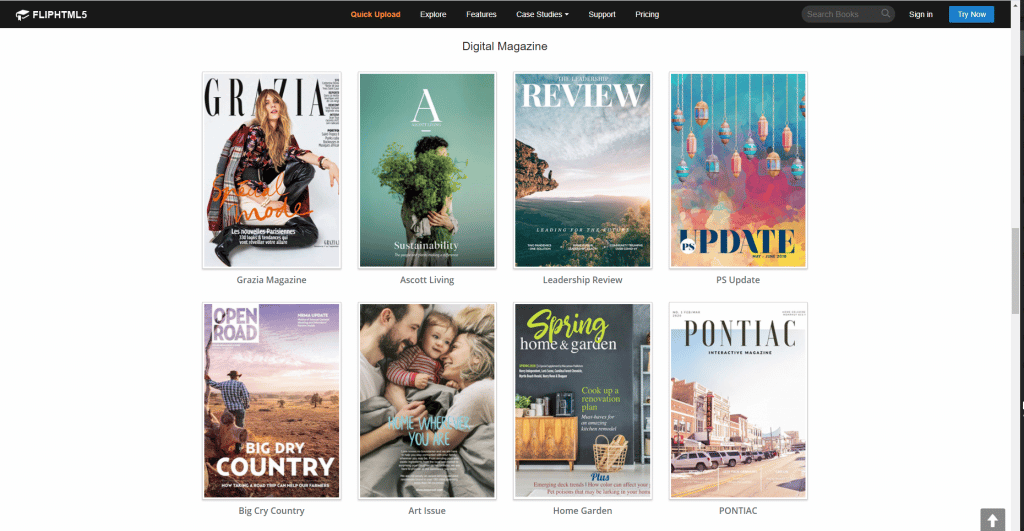Image resolution: width=1024 pixels, height=531 pixels.
Task: Click the Big Cry Country title link
Action: tap(272, 511)
